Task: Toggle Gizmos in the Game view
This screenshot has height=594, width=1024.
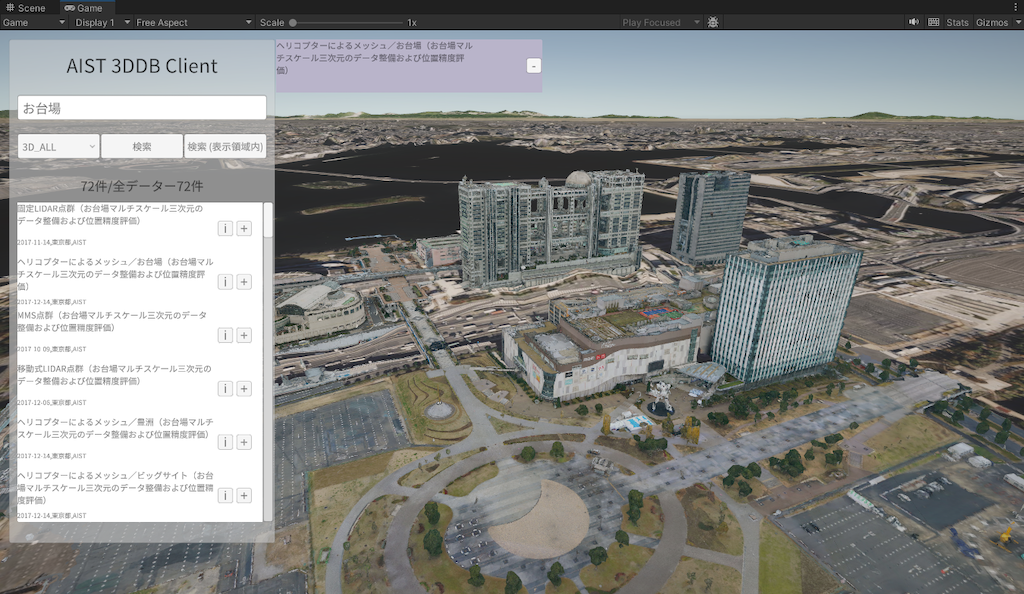Action: click(992, 22)
